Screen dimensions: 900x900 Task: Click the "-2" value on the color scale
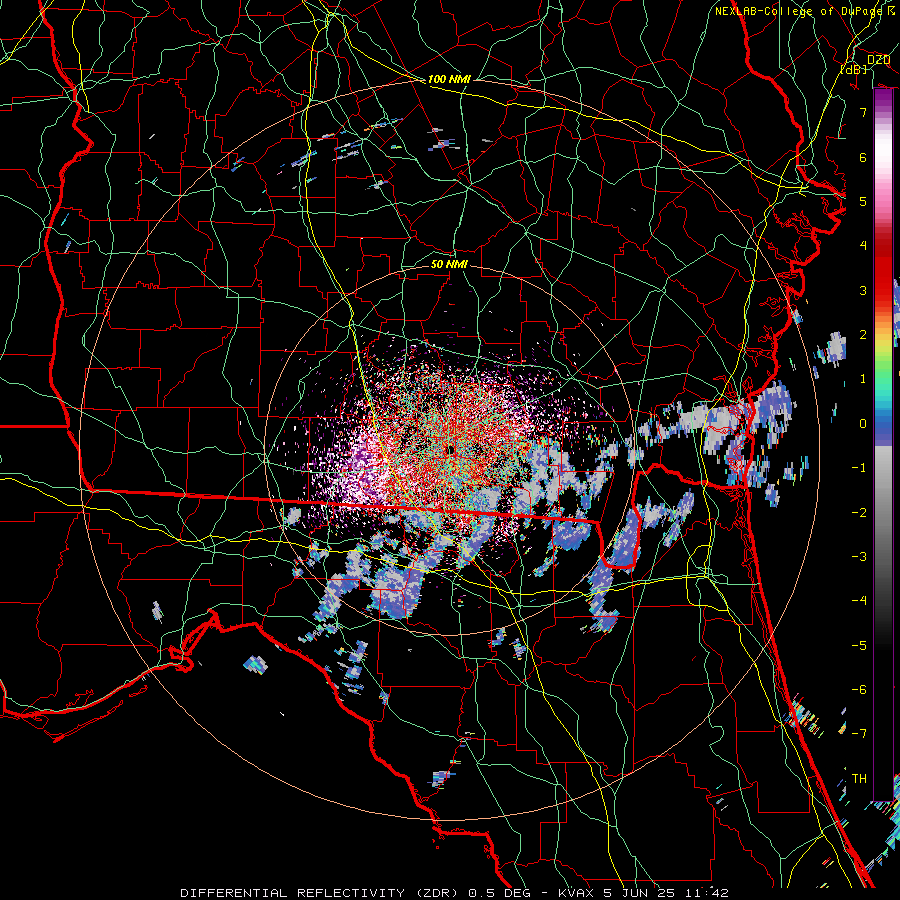[859, 512]
